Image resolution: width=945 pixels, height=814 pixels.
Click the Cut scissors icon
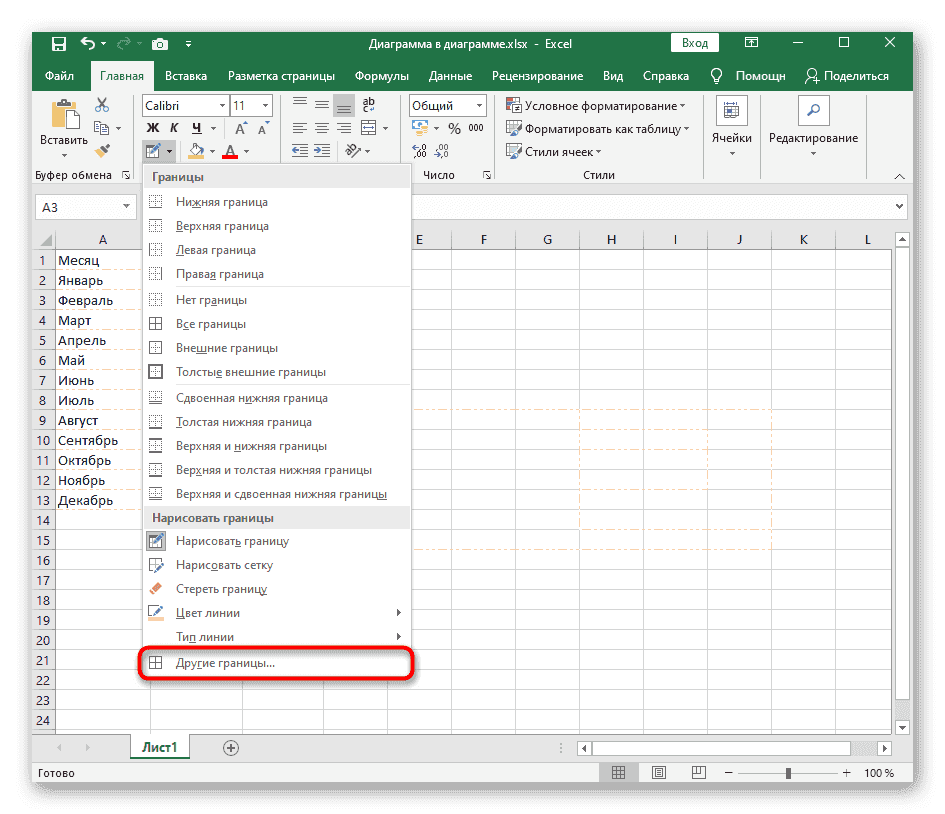tap(101, 105)
